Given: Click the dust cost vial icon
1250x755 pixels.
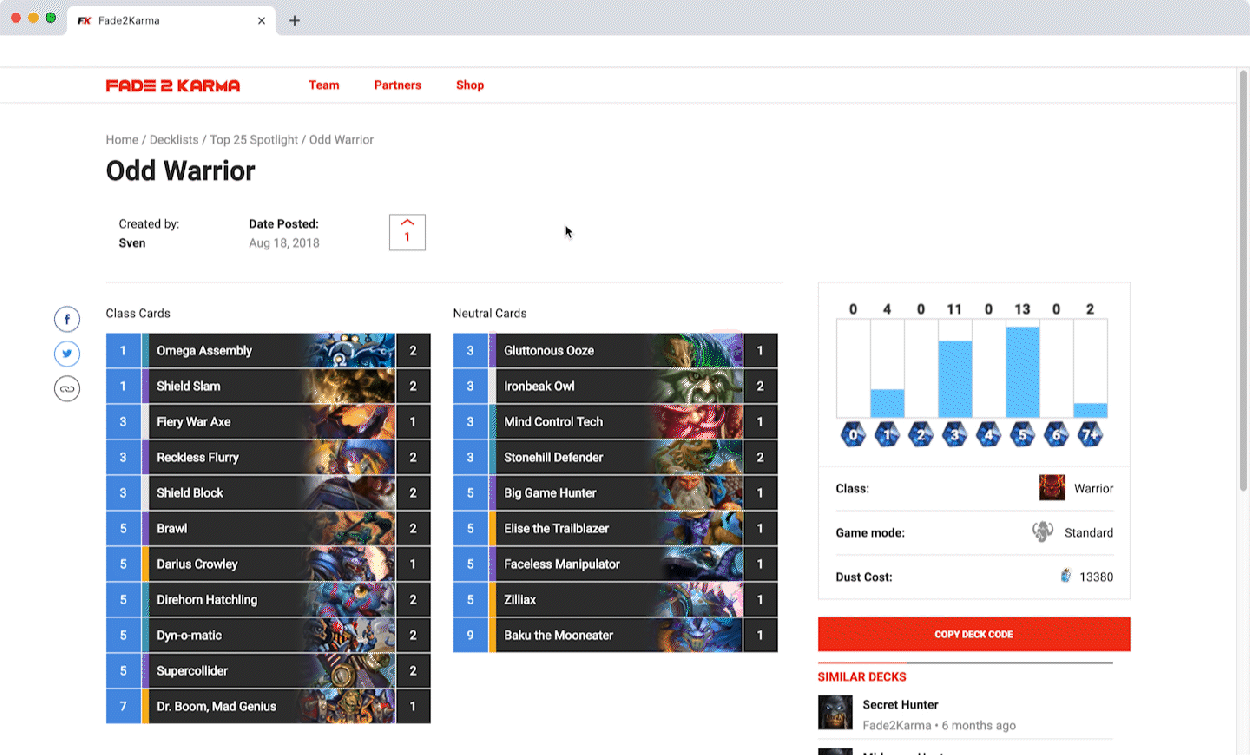Looking at the screenshot, I should point(1066,576).
